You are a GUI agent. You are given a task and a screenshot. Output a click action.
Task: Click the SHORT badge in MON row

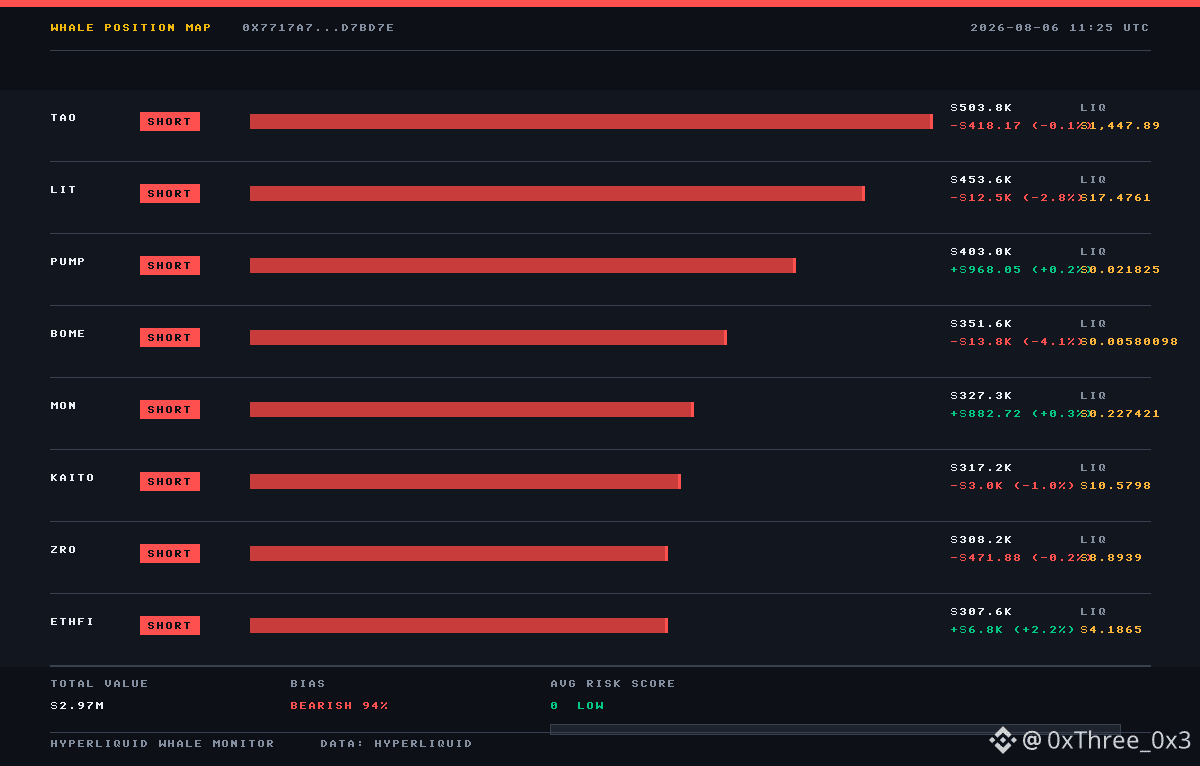coord(170,410)
